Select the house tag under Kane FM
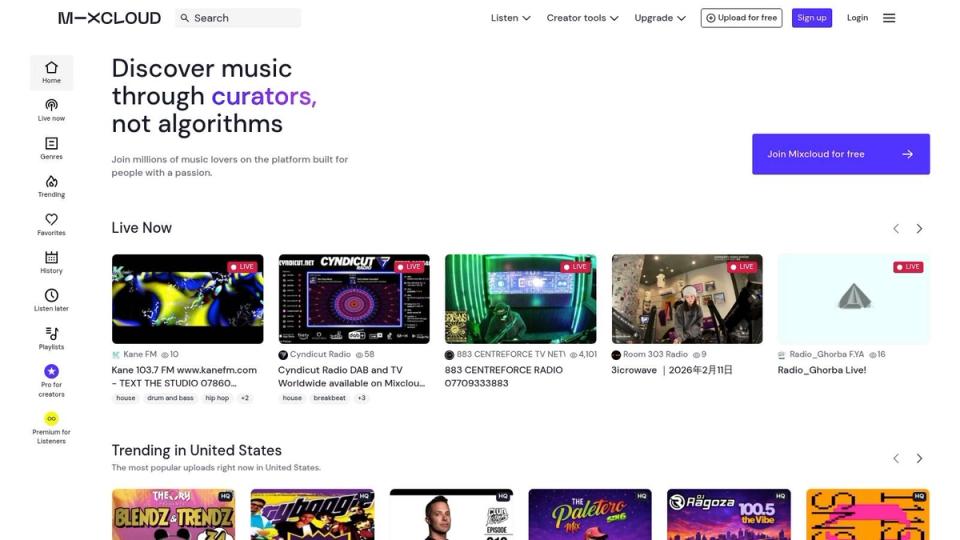 point(126,398)
